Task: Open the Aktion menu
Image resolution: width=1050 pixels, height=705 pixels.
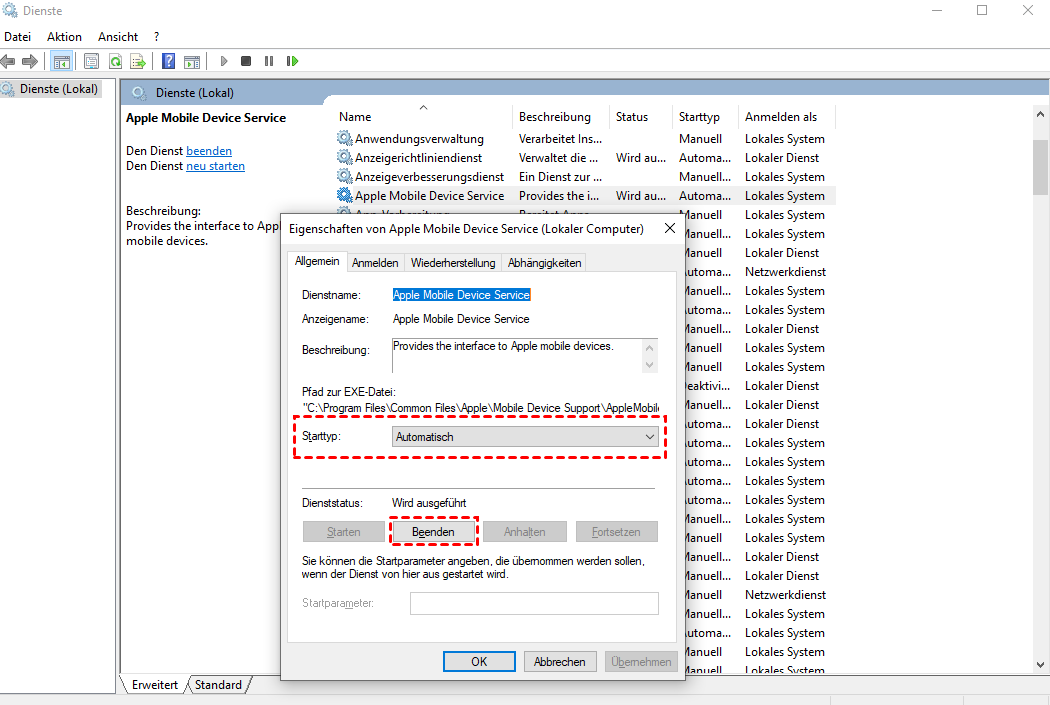Action: 64,37
